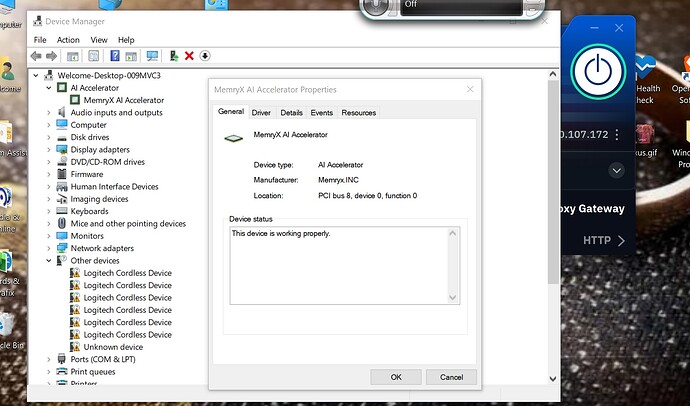Collapse the AI Accelerator category
Viewport: 690px width, 406px height.
pos(49,88)
